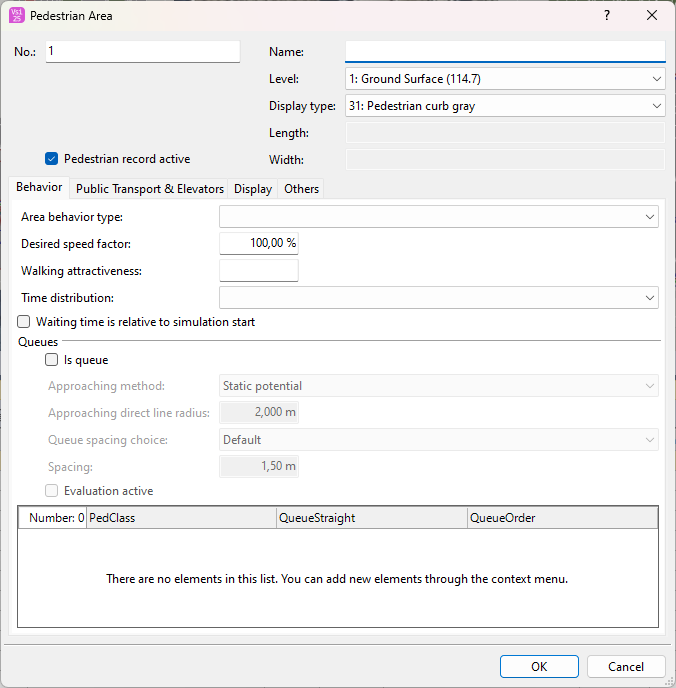Toggle the Pedestrian record active checkbox
The width and height of the screenshot is (676, 688).
click(x=52, y=159)
